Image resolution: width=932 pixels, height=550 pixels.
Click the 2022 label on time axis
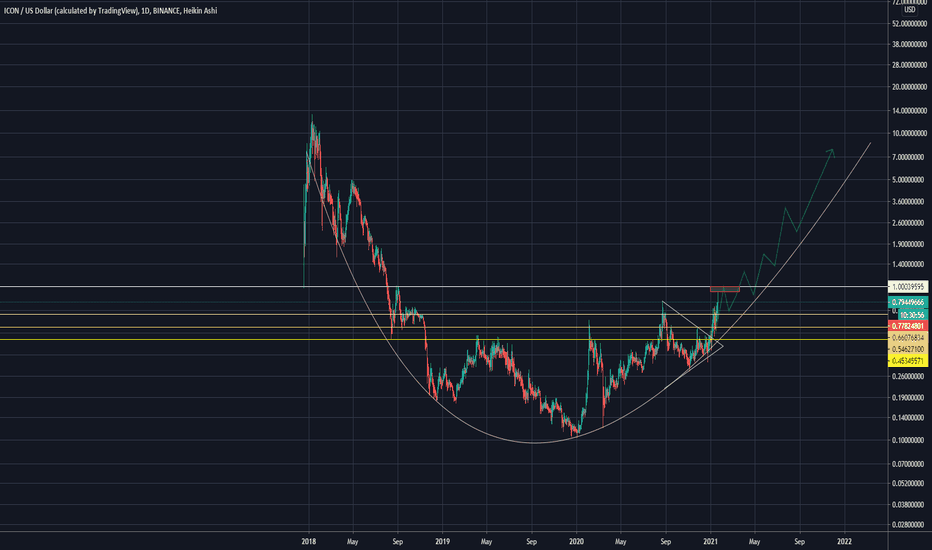pyautogui.click(x=844, y=542)
